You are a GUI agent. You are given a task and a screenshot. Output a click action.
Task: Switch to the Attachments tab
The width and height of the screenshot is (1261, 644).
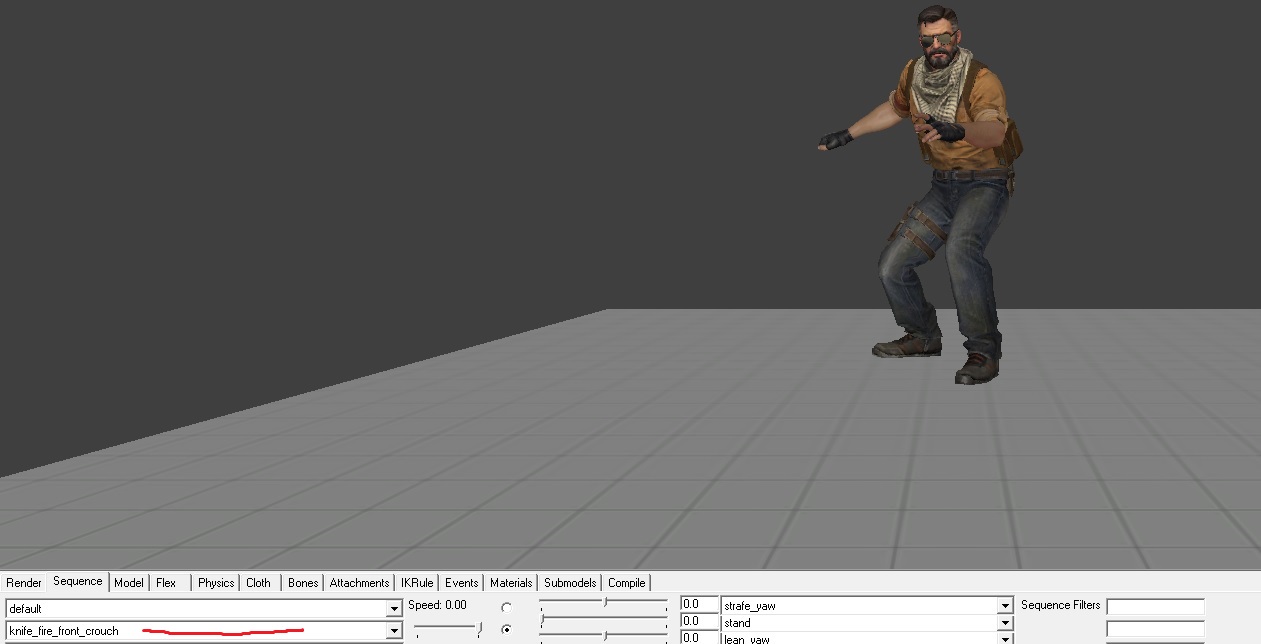[x=359, y=583]
